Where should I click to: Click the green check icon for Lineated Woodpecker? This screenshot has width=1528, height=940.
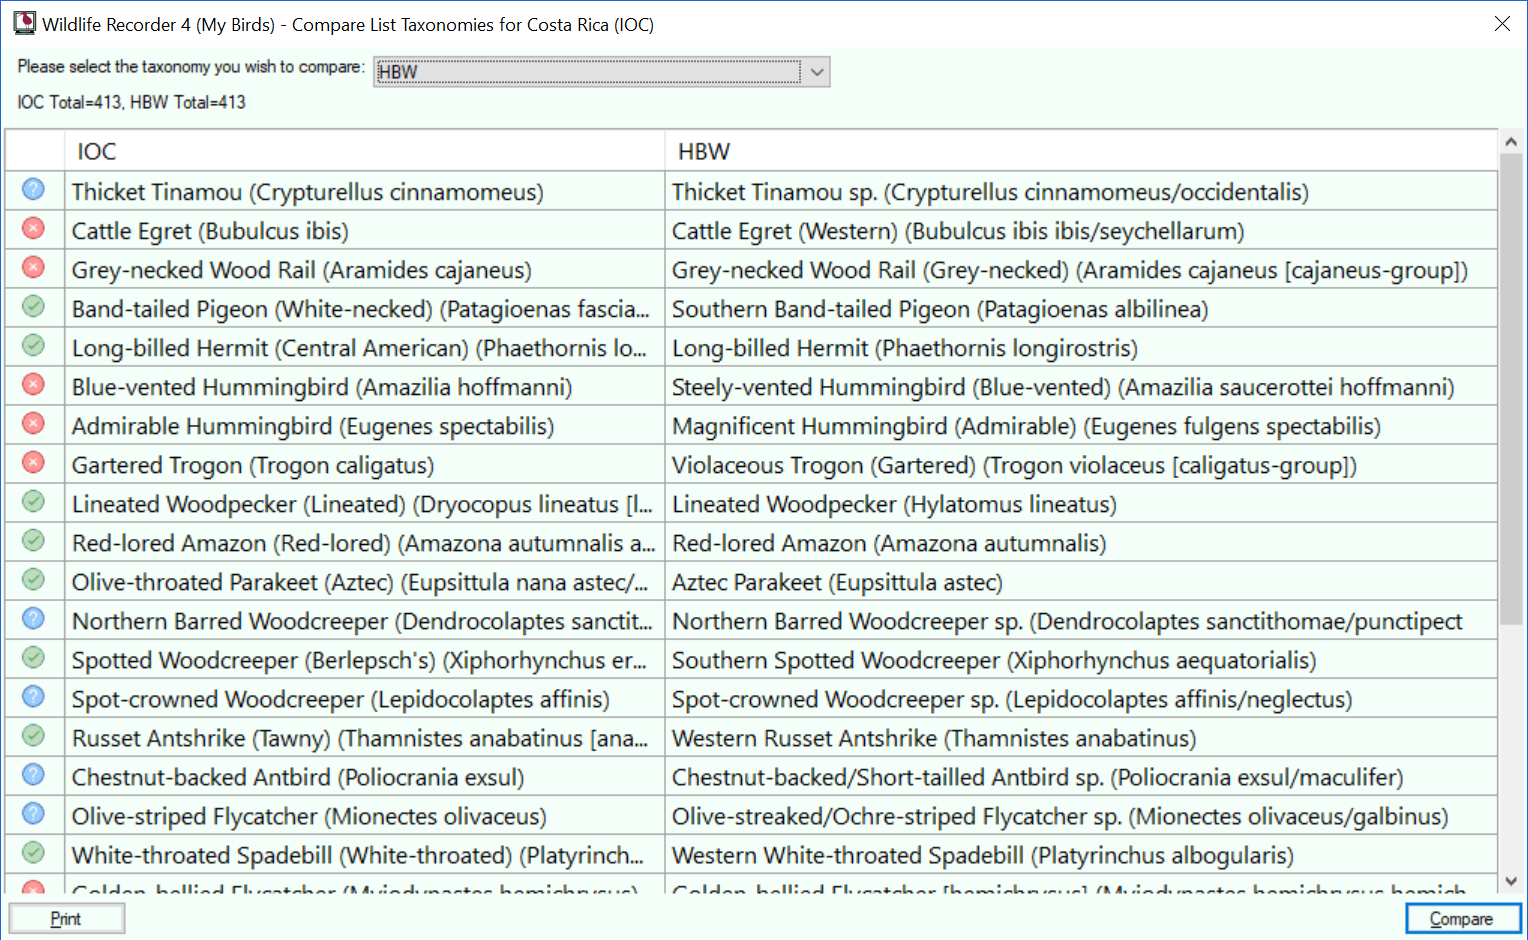[33, 501]
